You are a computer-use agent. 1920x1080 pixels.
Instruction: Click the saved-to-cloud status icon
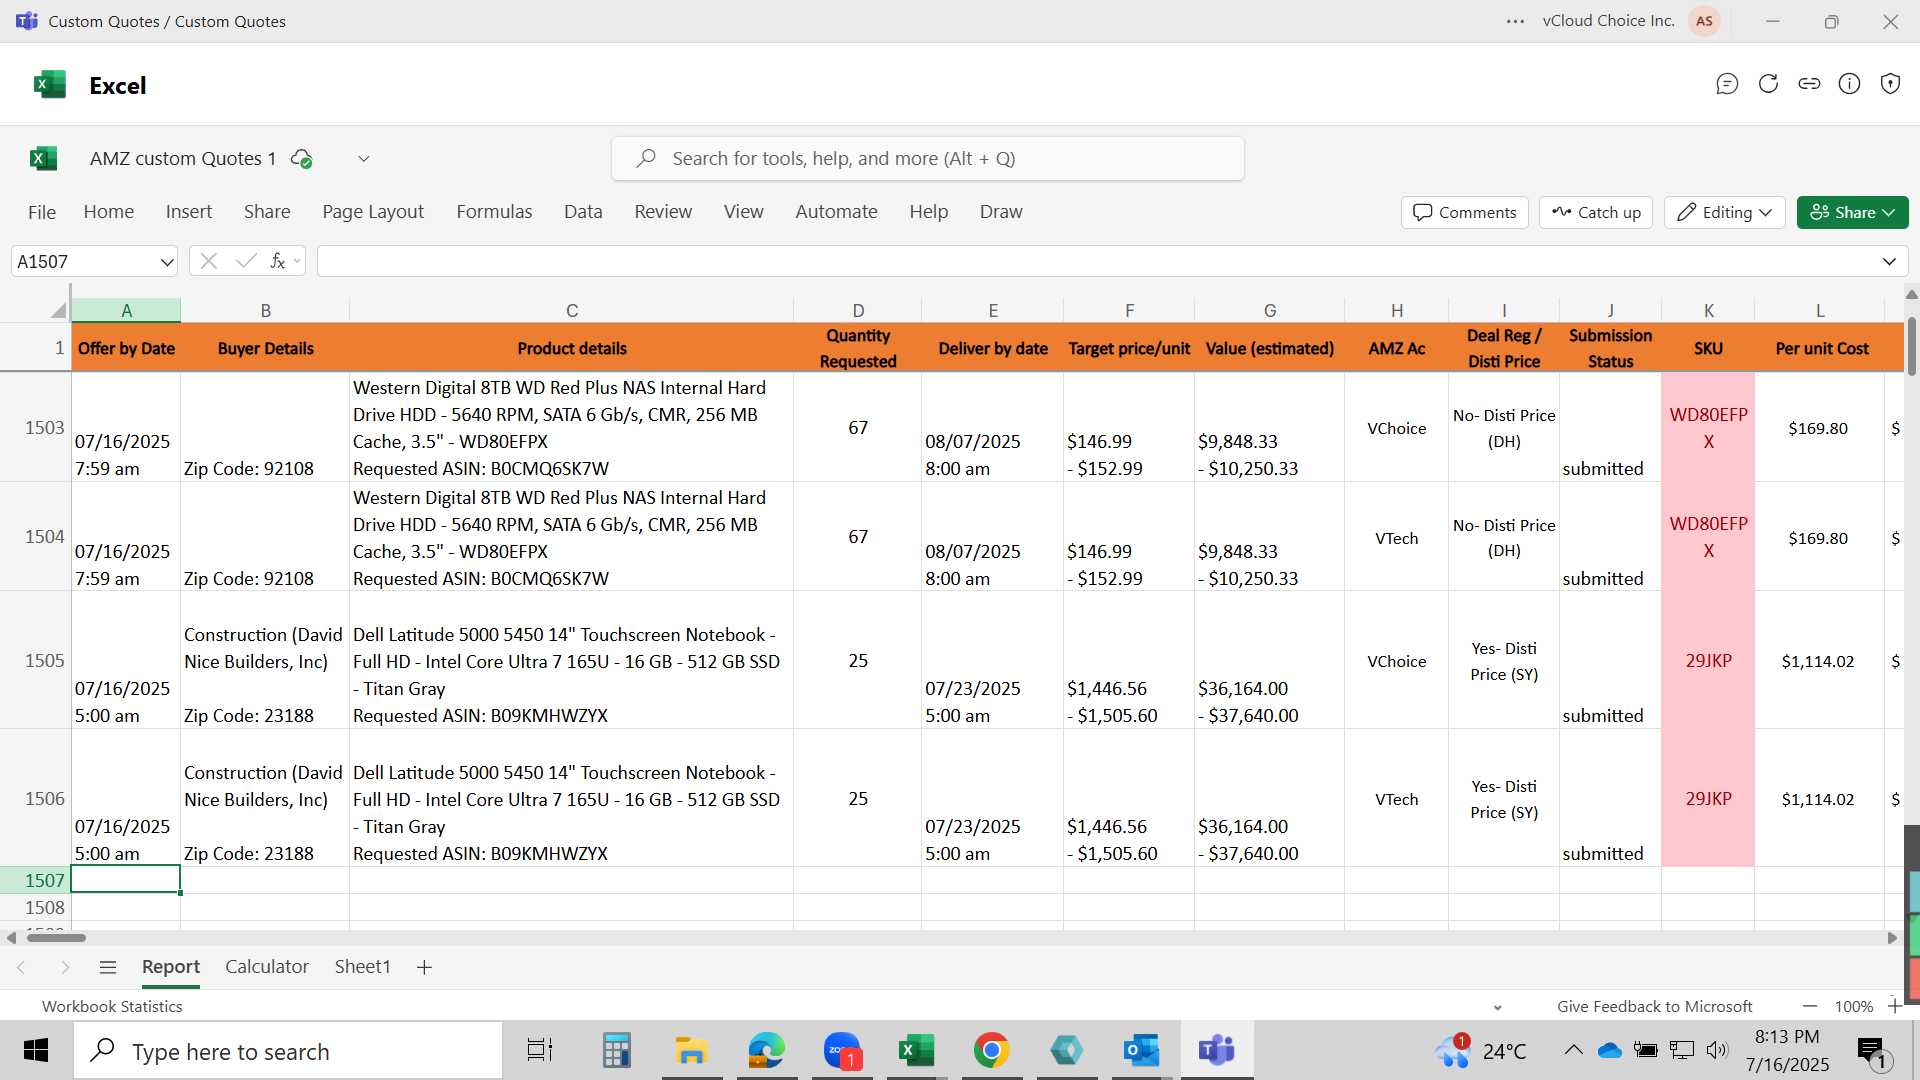click(301, 159)
